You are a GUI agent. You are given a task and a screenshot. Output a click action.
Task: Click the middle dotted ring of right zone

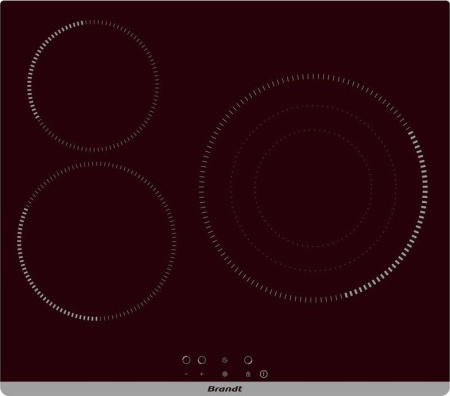(396, 189)
